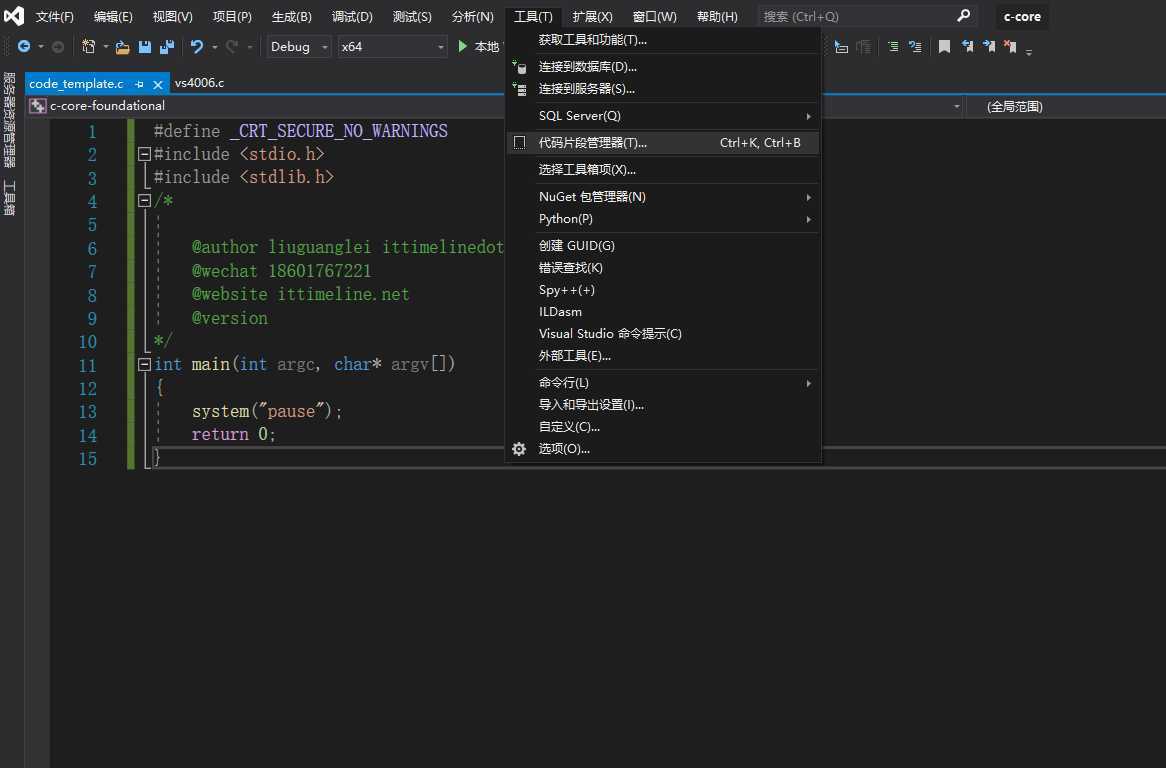Viewport: 1166px width, 768px height.
Task: Open Visual Studio 命令提示(C)
Action: click(x=663, y=334)
